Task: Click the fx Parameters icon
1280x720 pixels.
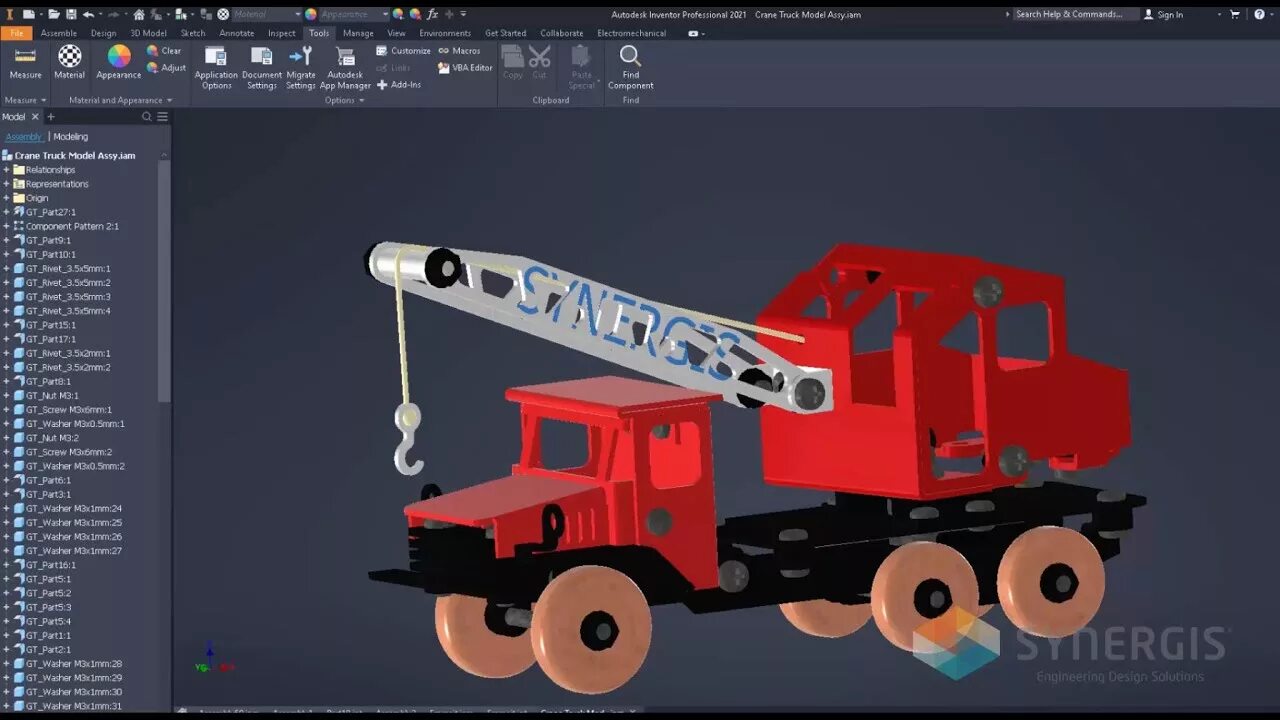Action: 432,14
